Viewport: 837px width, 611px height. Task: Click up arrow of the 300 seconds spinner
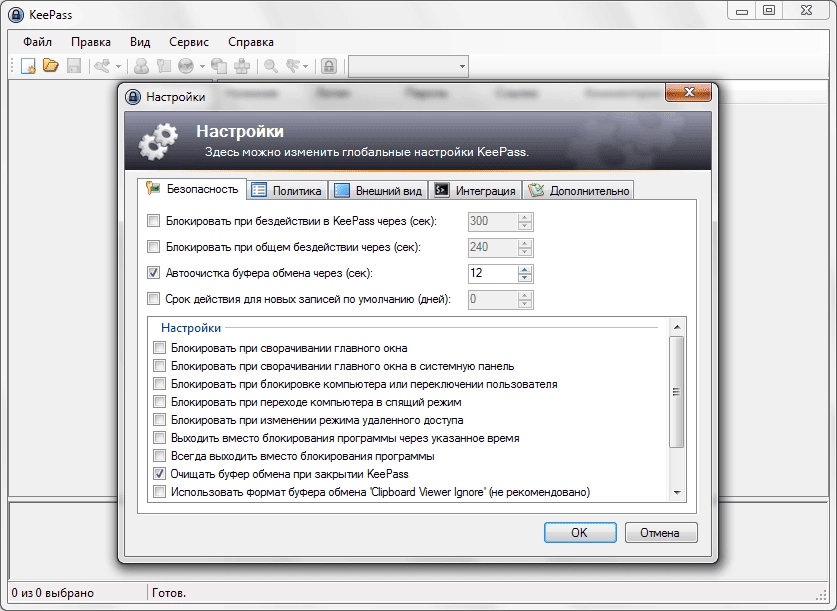pyautogui.click(x=525, y=217)
